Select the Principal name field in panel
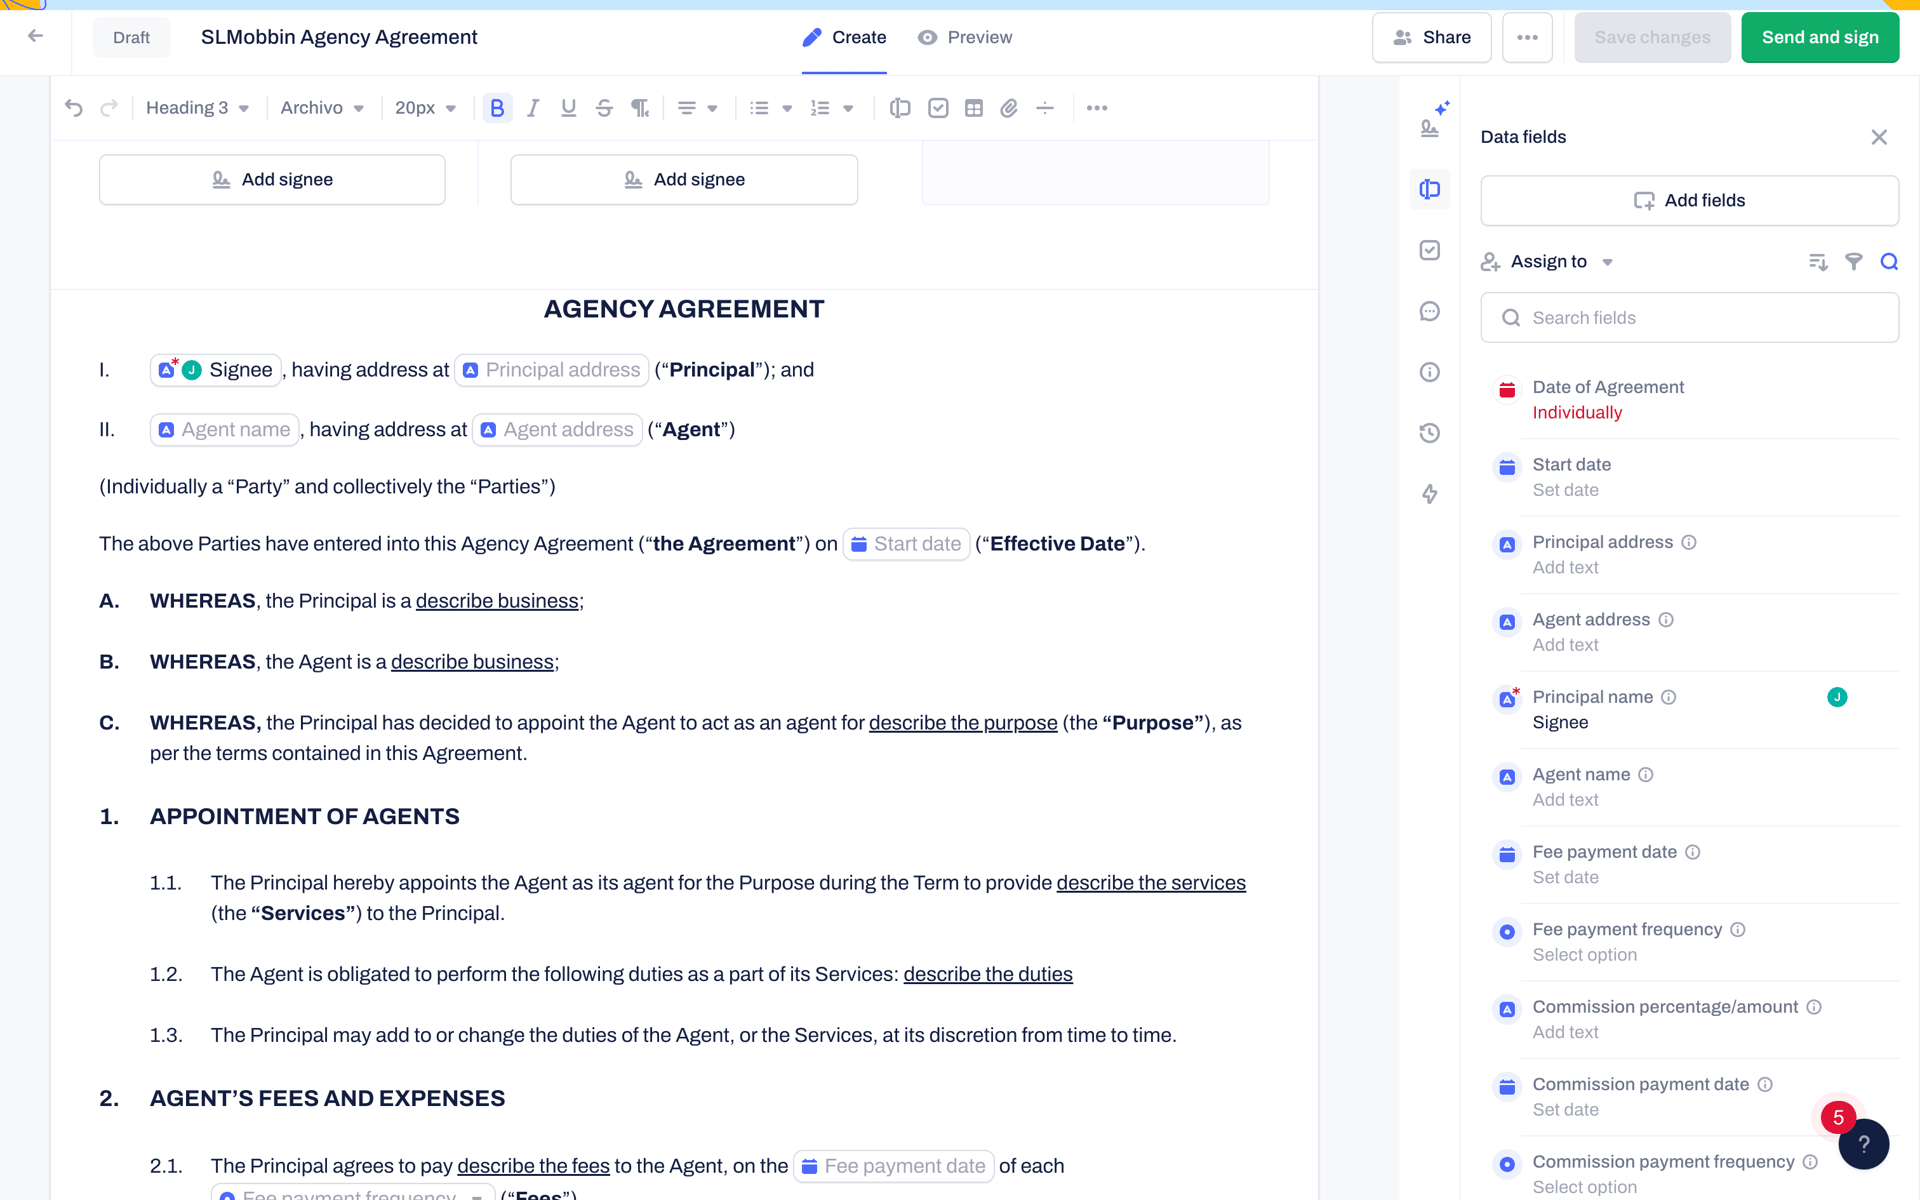The height and width of the screenshot is (1200, 1920). 1689,710
